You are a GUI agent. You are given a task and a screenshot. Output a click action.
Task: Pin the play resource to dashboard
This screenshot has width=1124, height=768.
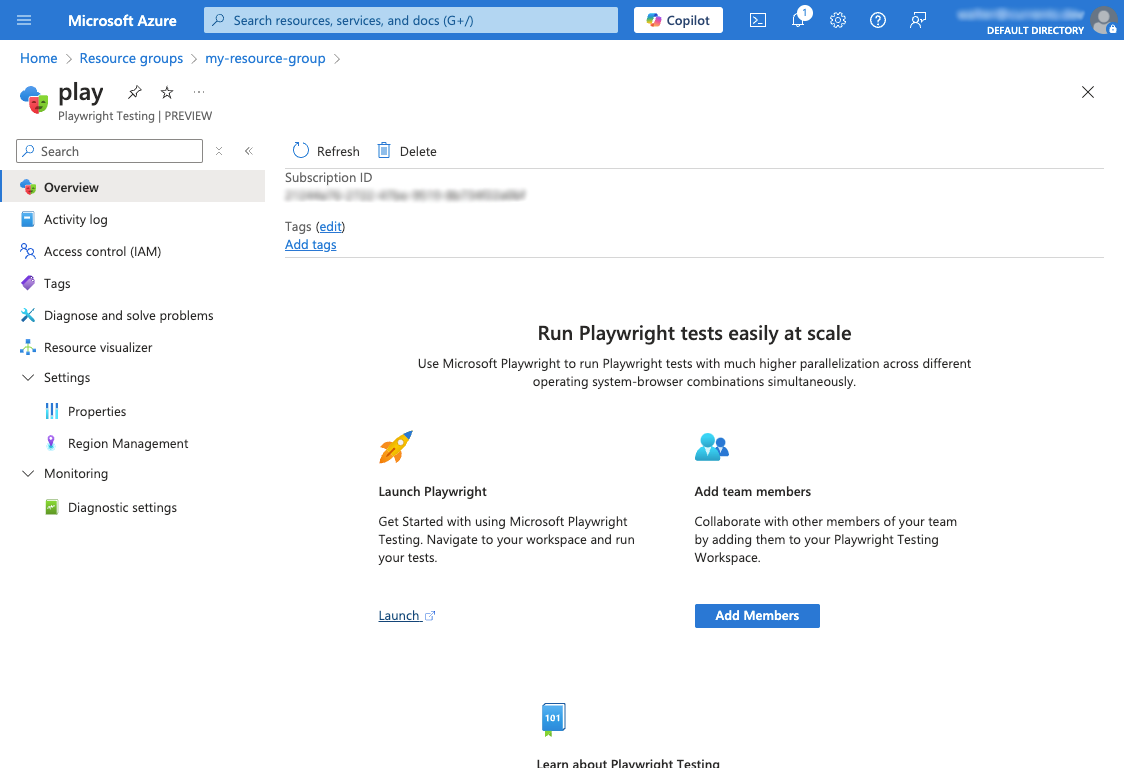(x=135, y=92)
